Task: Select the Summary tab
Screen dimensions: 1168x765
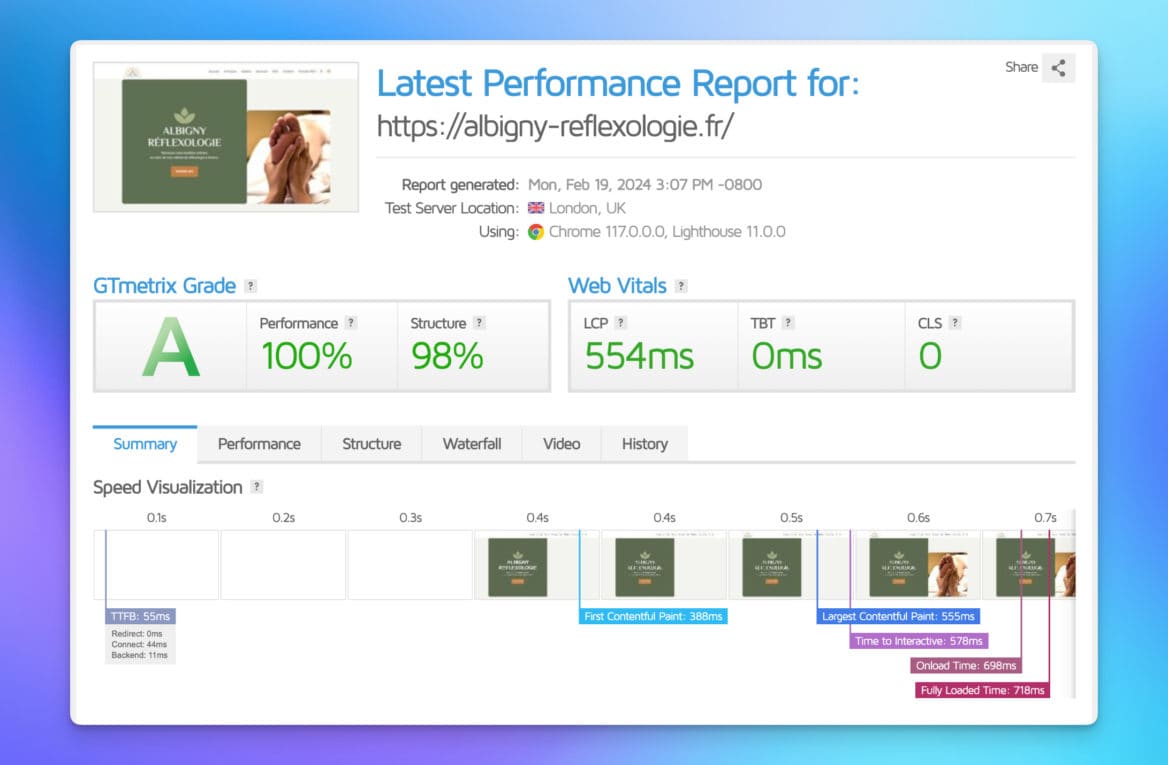Action: point(145,444)
